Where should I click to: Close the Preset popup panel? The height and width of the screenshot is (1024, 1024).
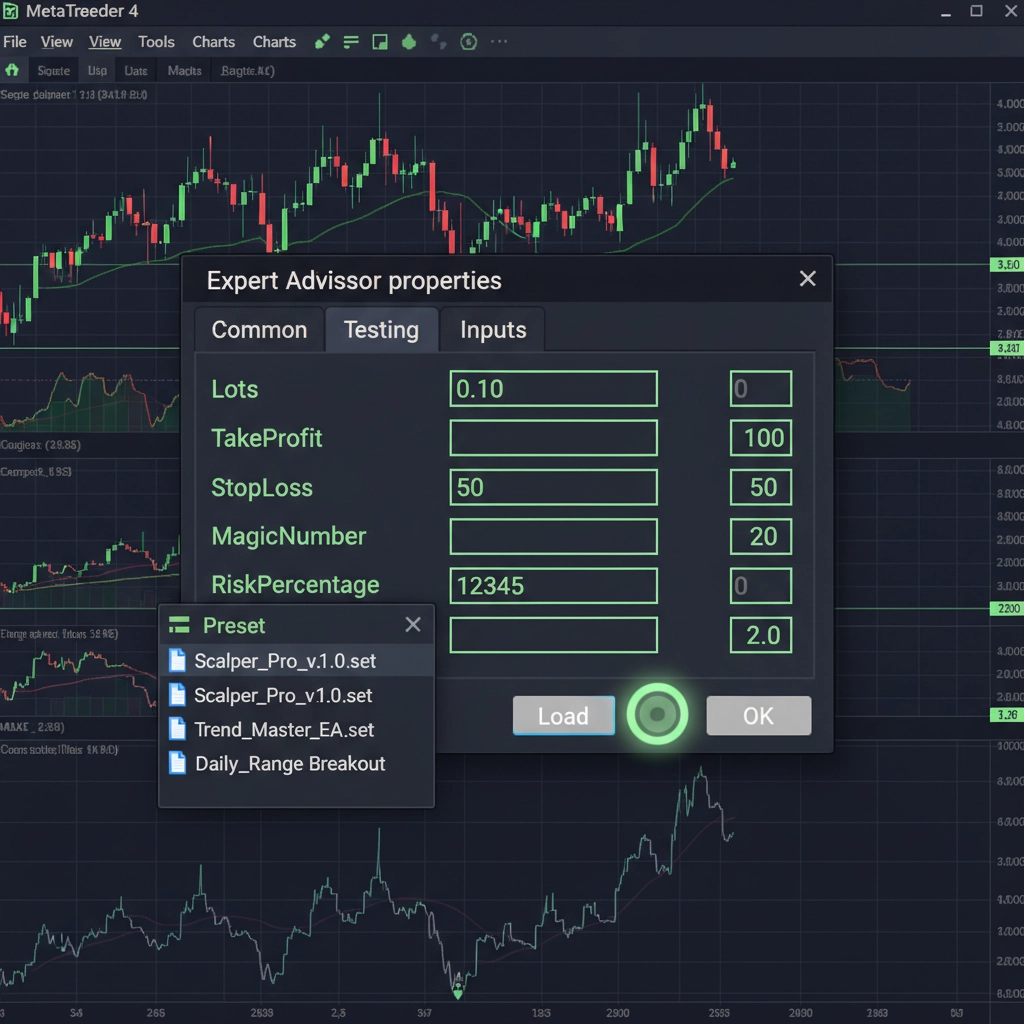point(413,626)
